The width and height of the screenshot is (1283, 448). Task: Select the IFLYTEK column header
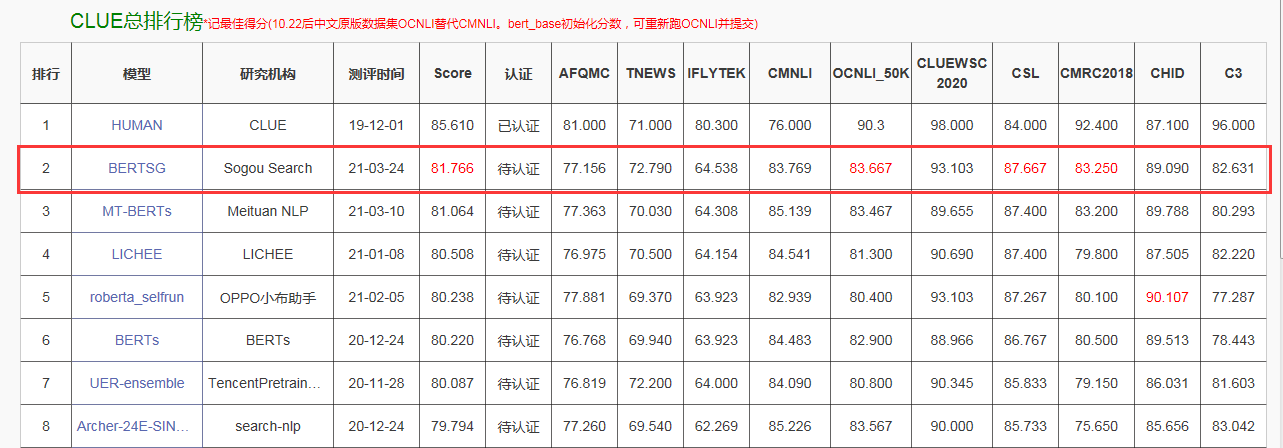(x=716, y=74)
